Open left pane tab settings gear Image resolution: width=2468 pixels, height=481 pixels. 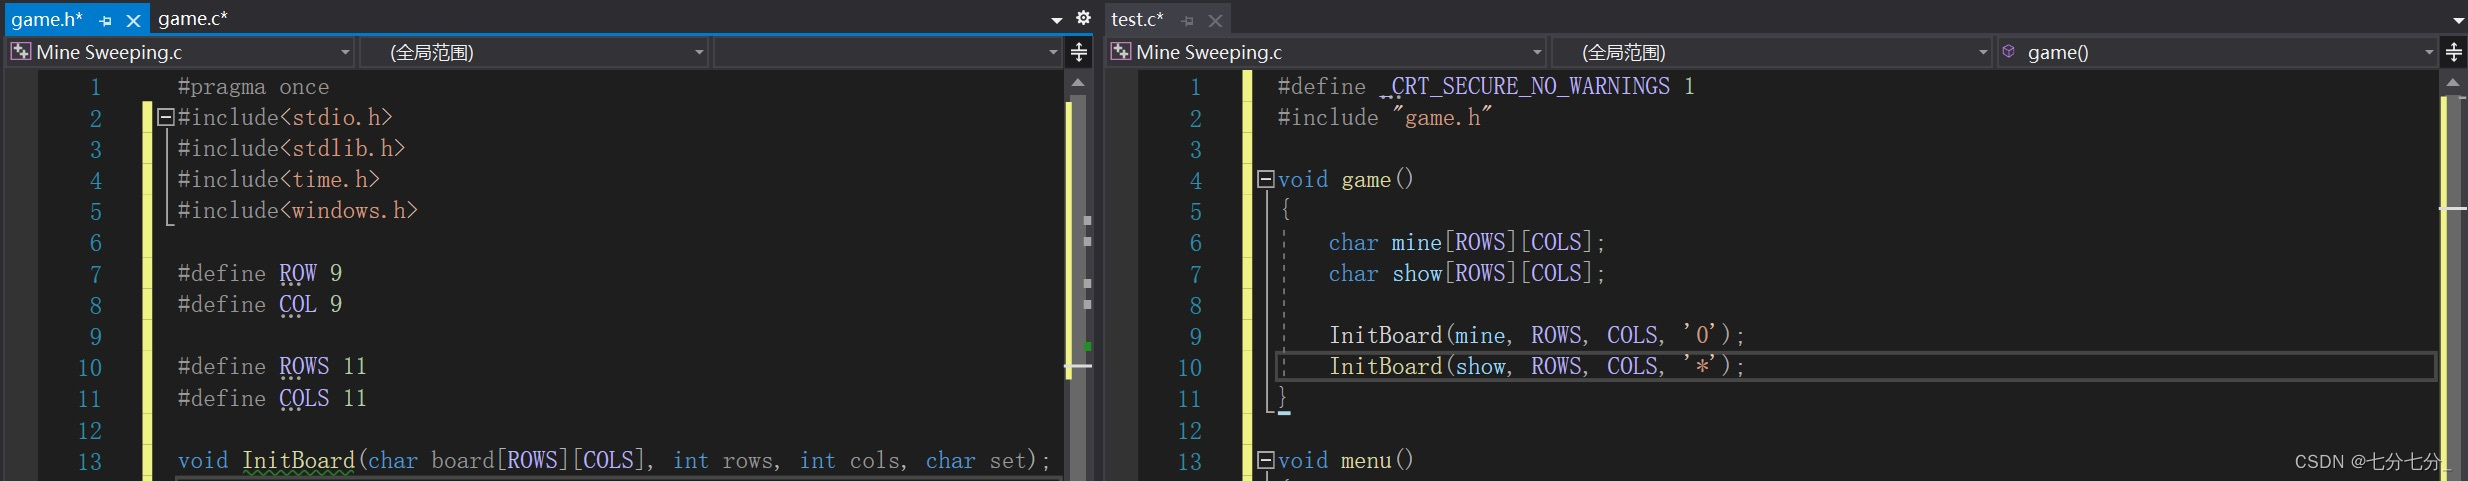tap(1083, 18)
